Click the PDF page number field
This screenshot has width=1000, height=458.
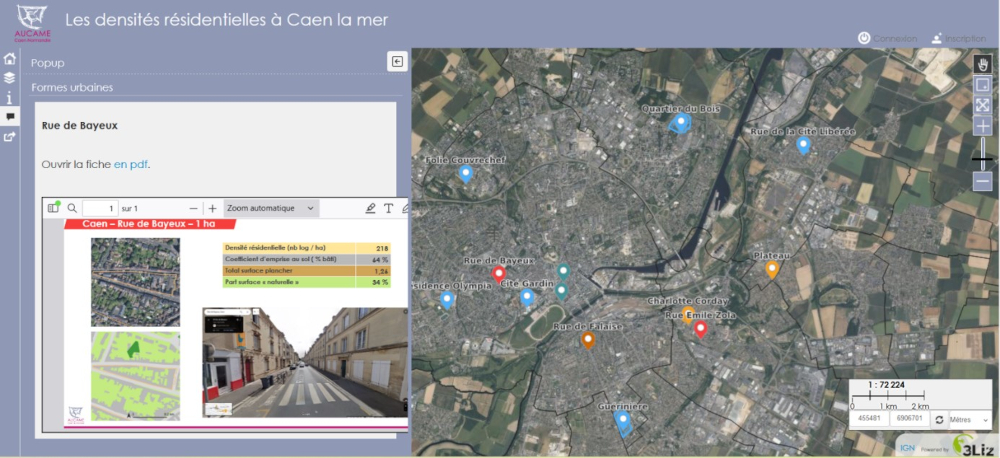[x=100, y=209]
